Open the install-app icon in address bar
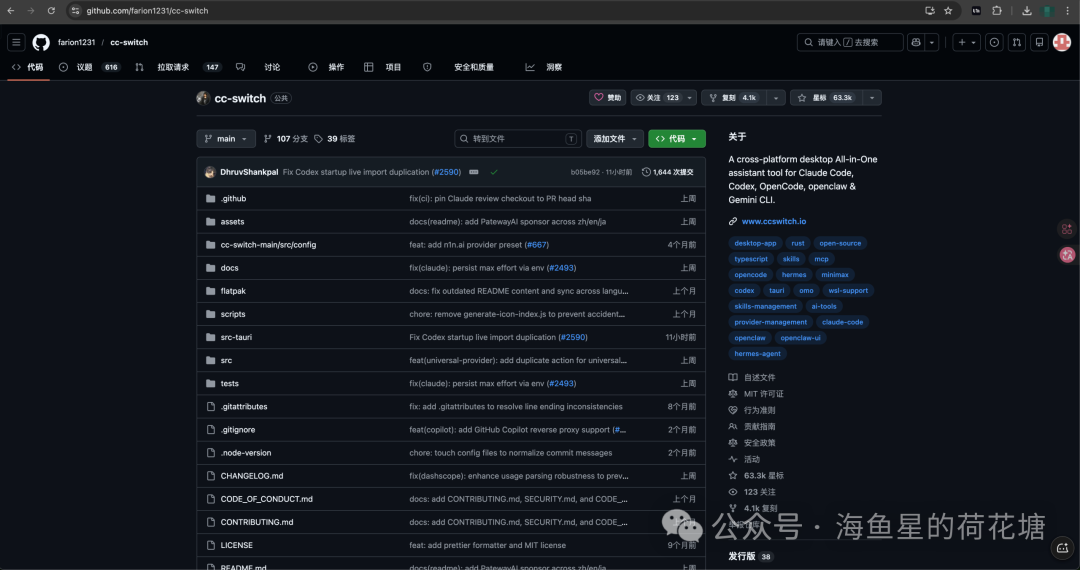1080x570 pixels. pyautogui.click(x=930, y=10)
